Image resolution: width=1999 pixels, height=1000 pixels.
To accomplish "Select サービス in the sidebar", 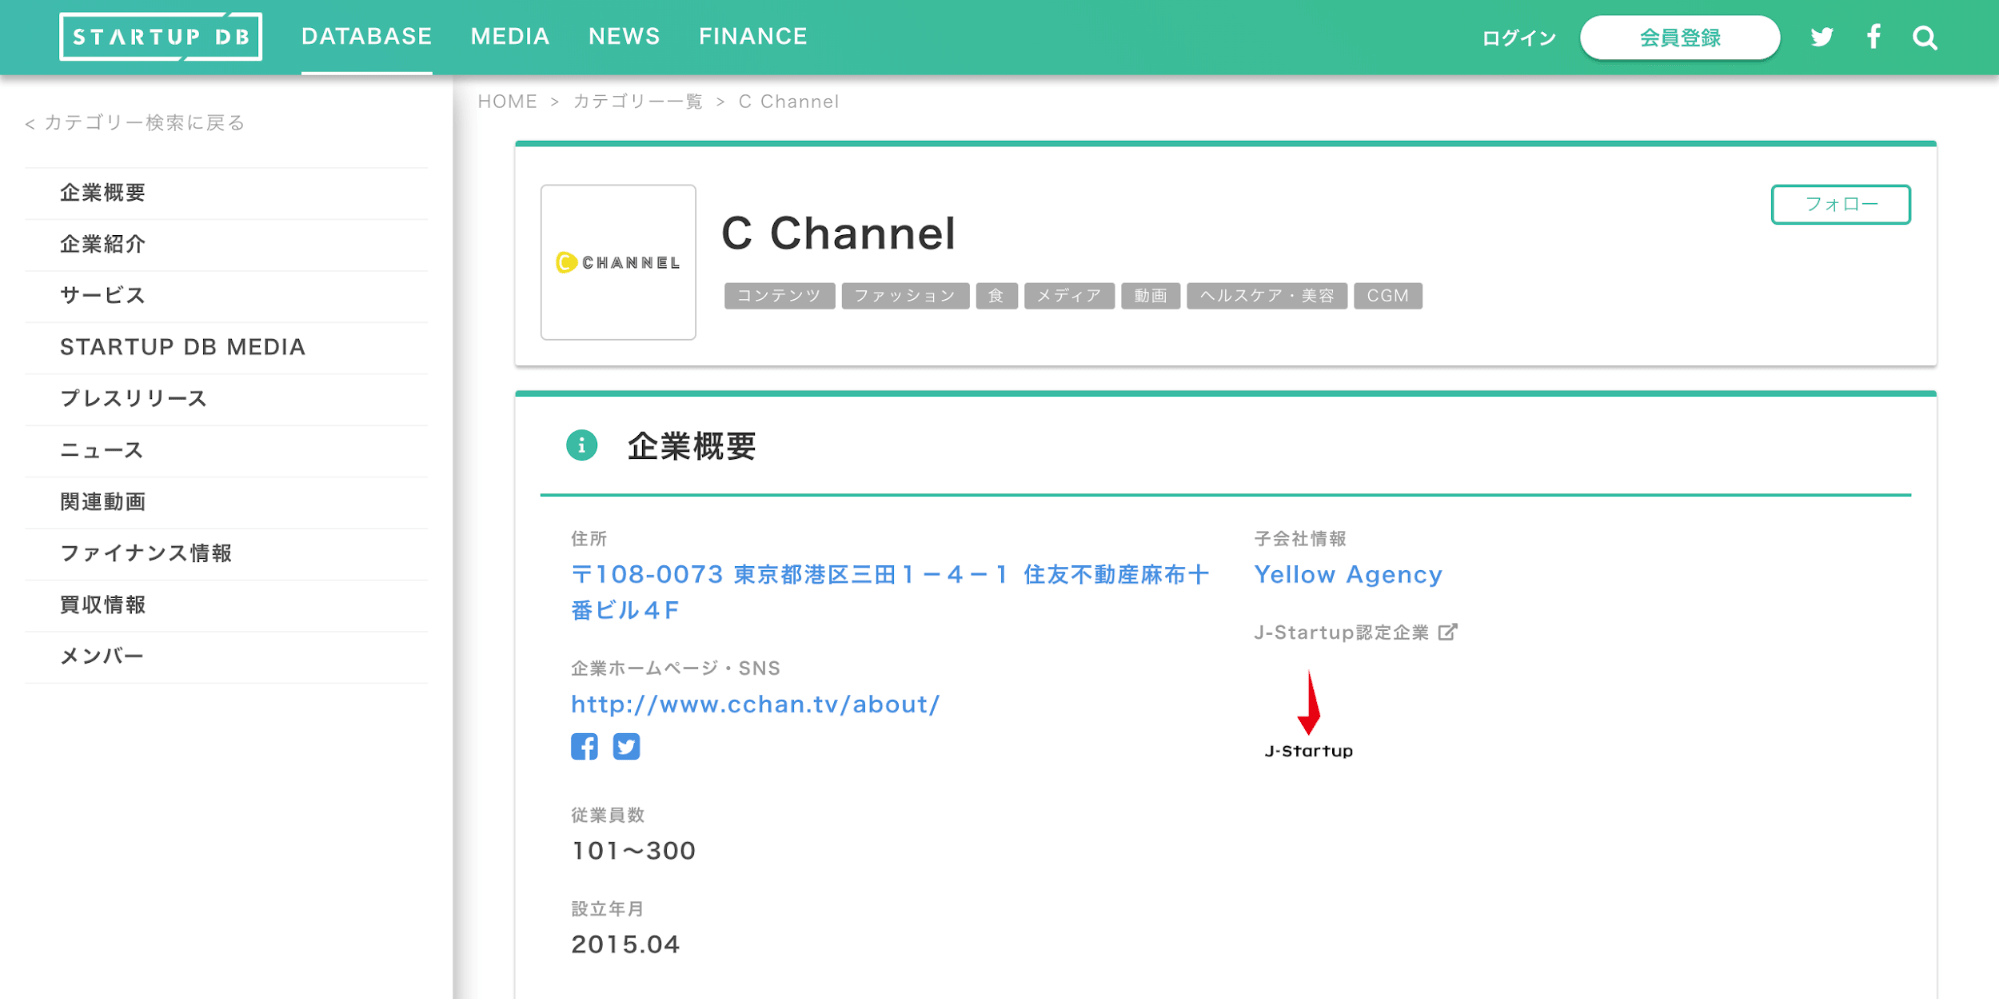I will (x=226, y=296).
